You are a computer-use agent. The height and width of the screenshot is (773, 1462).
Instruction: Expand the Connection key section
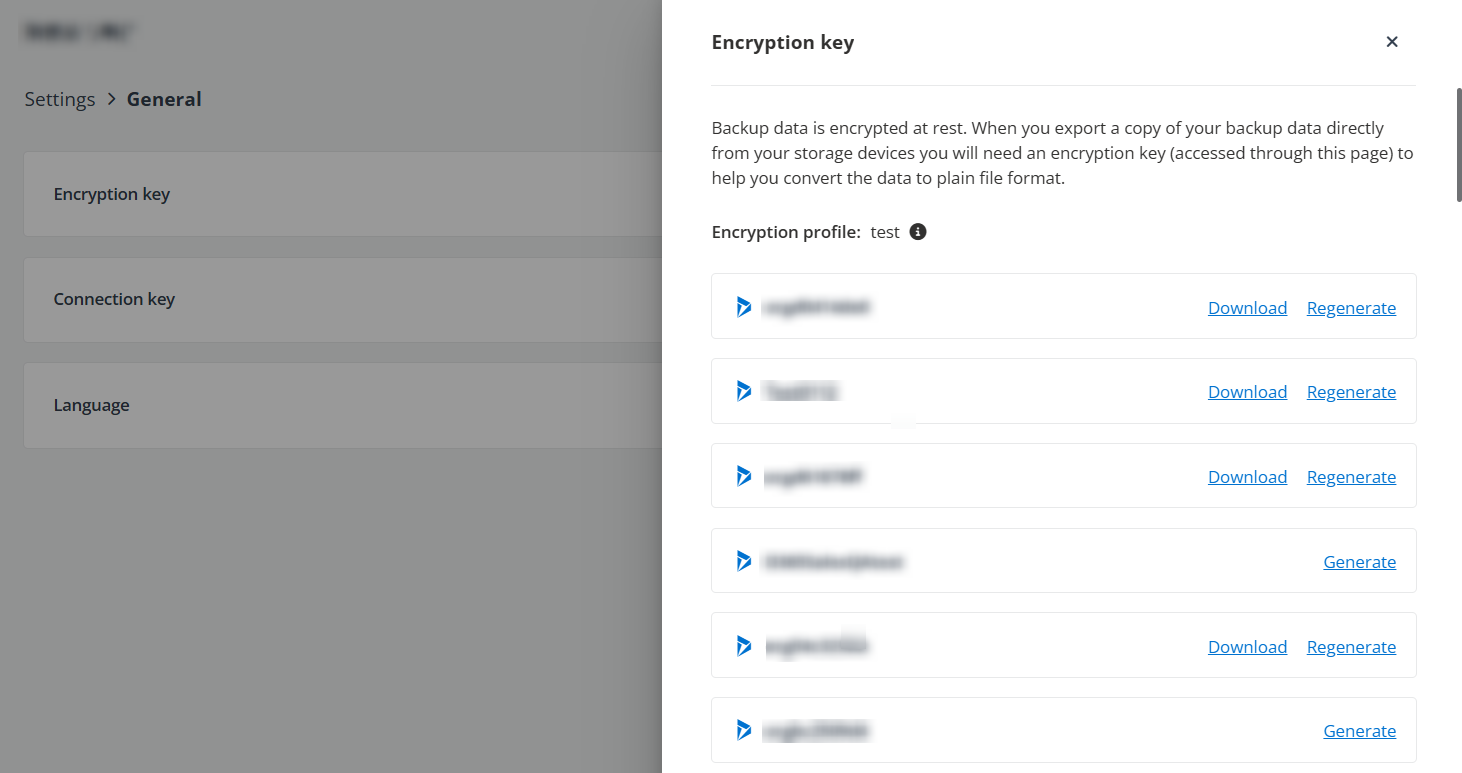click(x=114, y=299)
